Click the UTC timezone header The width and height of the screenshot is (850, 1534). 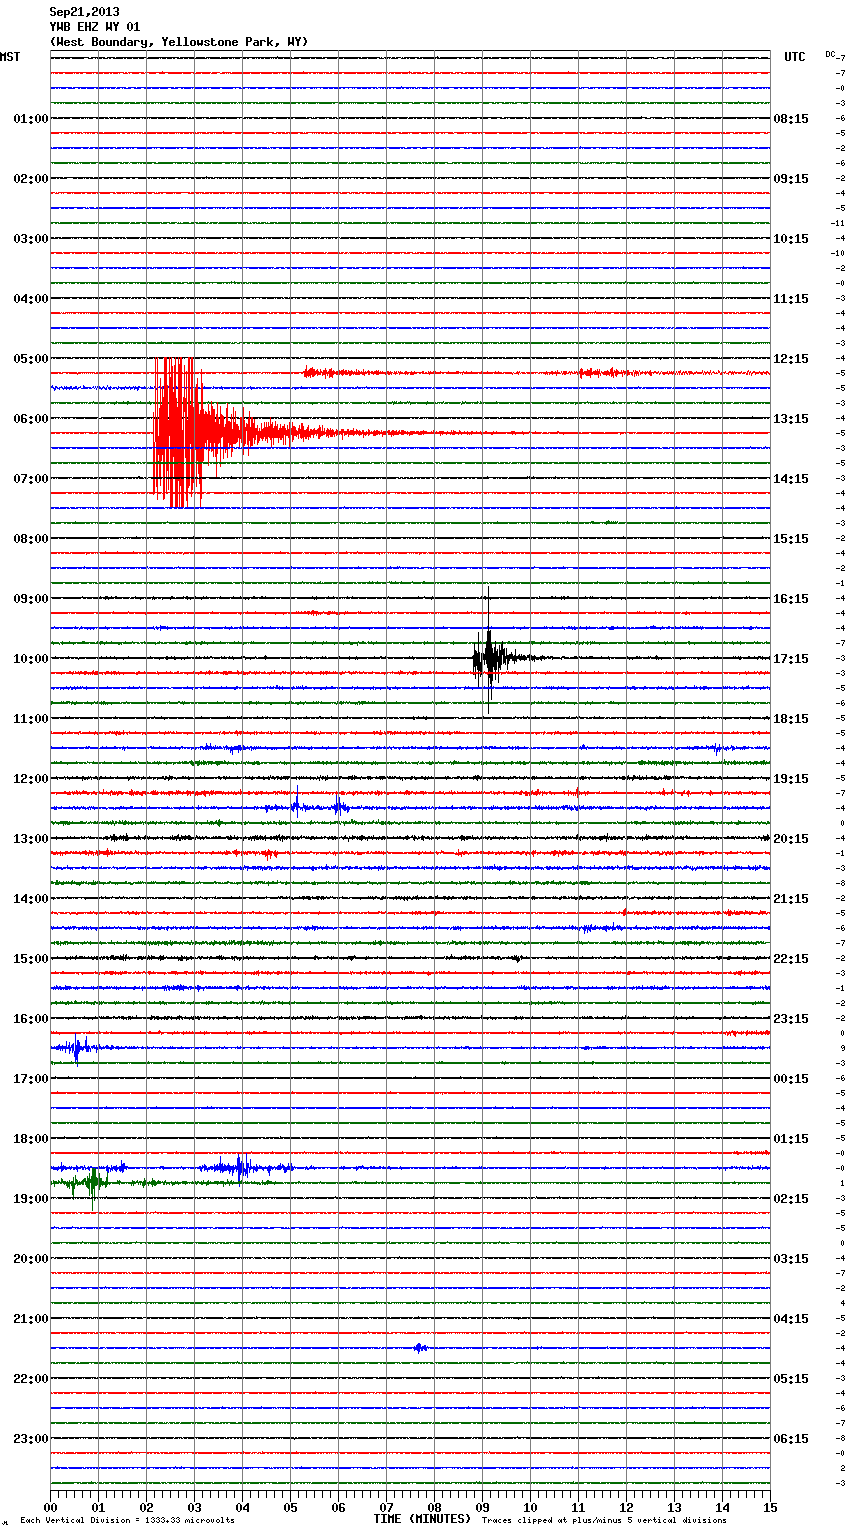coord(795,57)
